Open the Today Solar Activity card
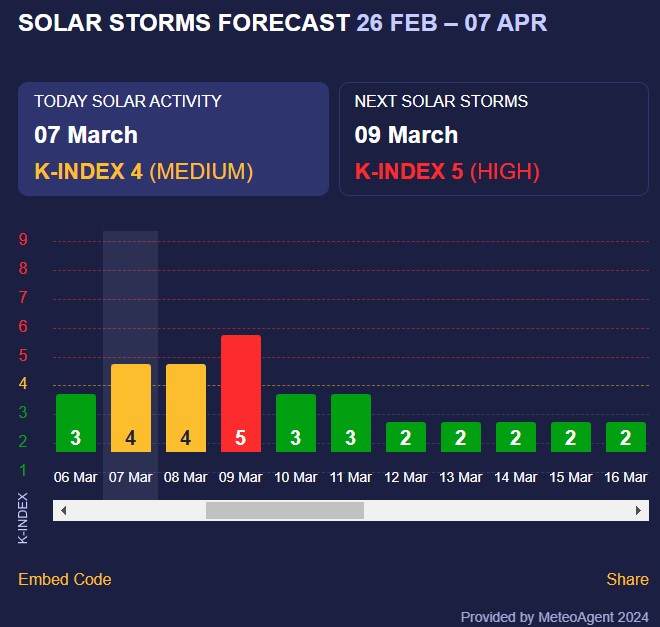The image size is (660, 627). click(173, 138)
